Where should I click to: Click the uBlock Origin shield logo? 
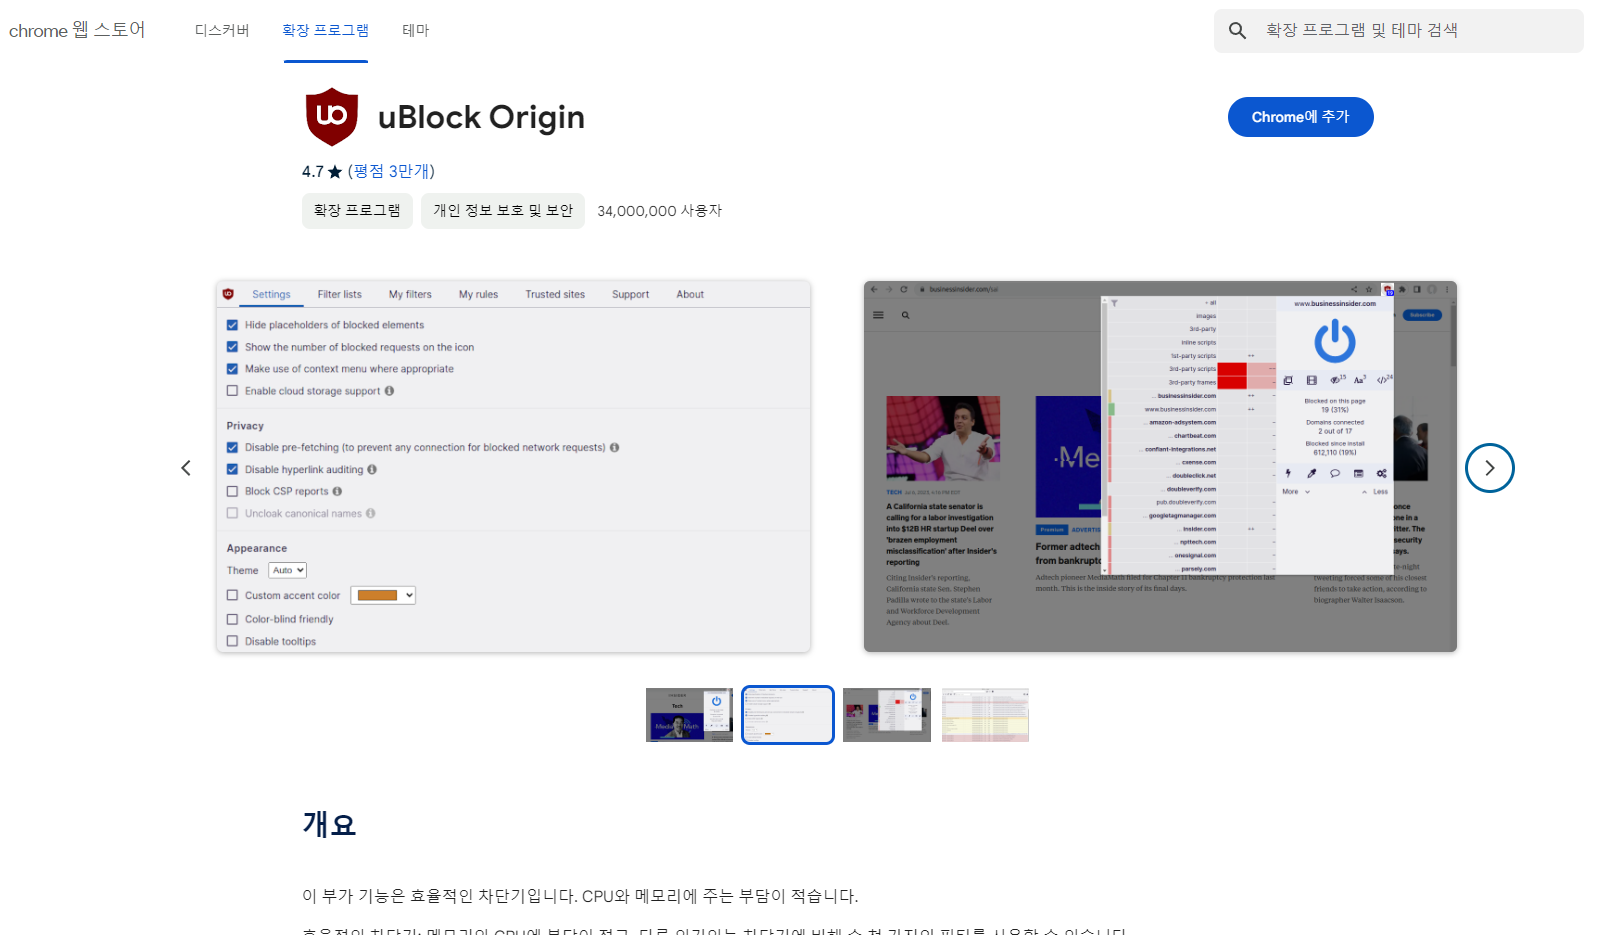[332, 117]
